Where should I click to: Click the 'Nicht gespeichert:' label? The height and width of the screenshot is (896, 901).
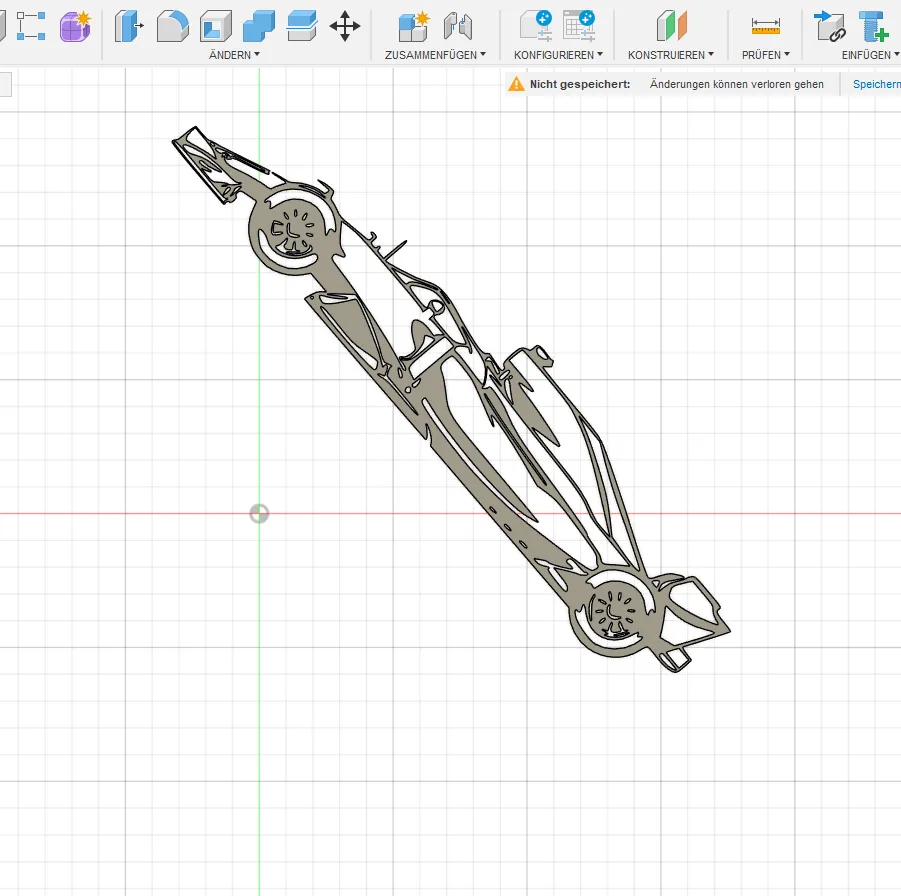click(x=580, y=84)
